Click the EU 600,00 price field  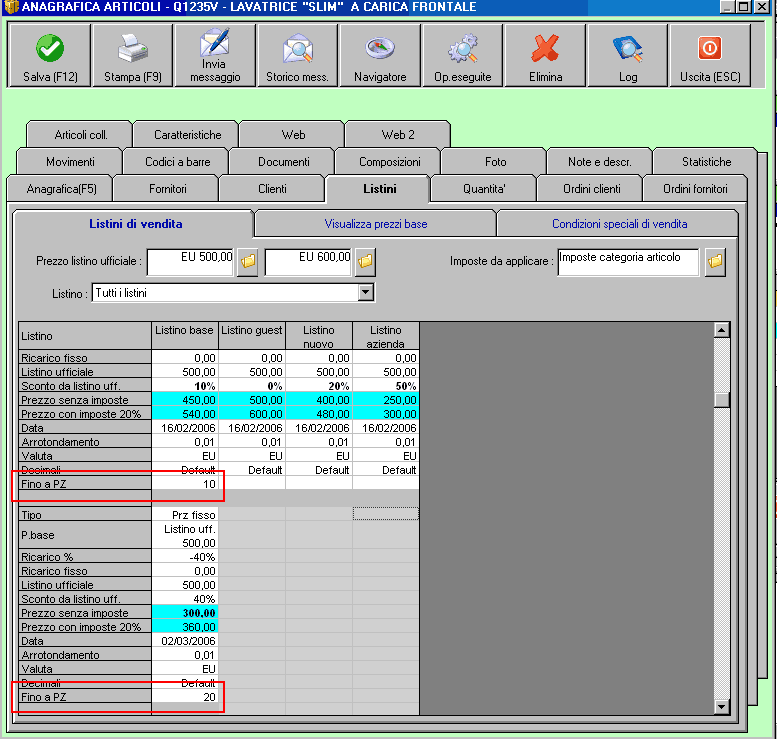point(308,262)
